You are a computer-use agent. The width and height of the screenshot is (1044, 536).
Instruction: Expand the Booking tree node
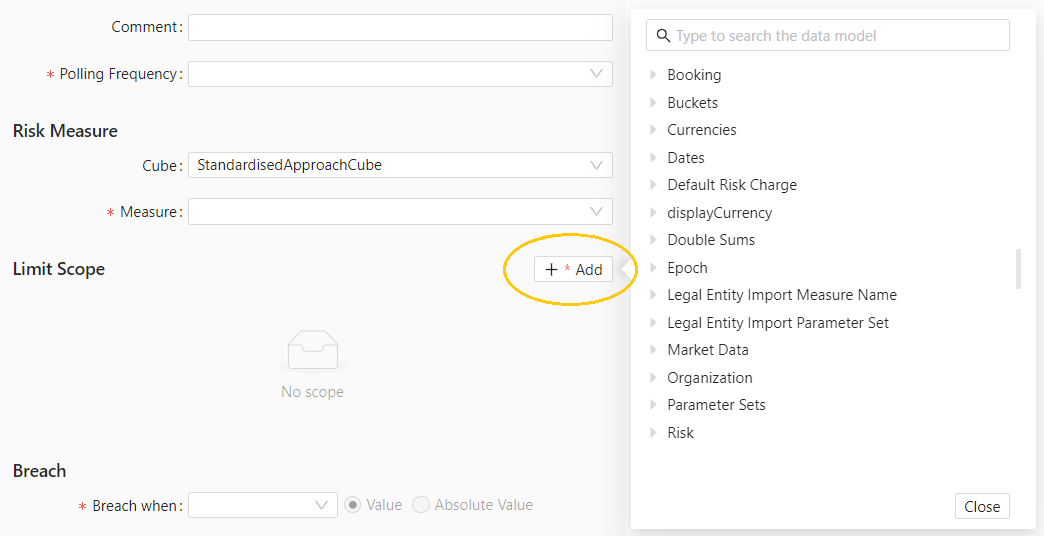click(654, 75)
